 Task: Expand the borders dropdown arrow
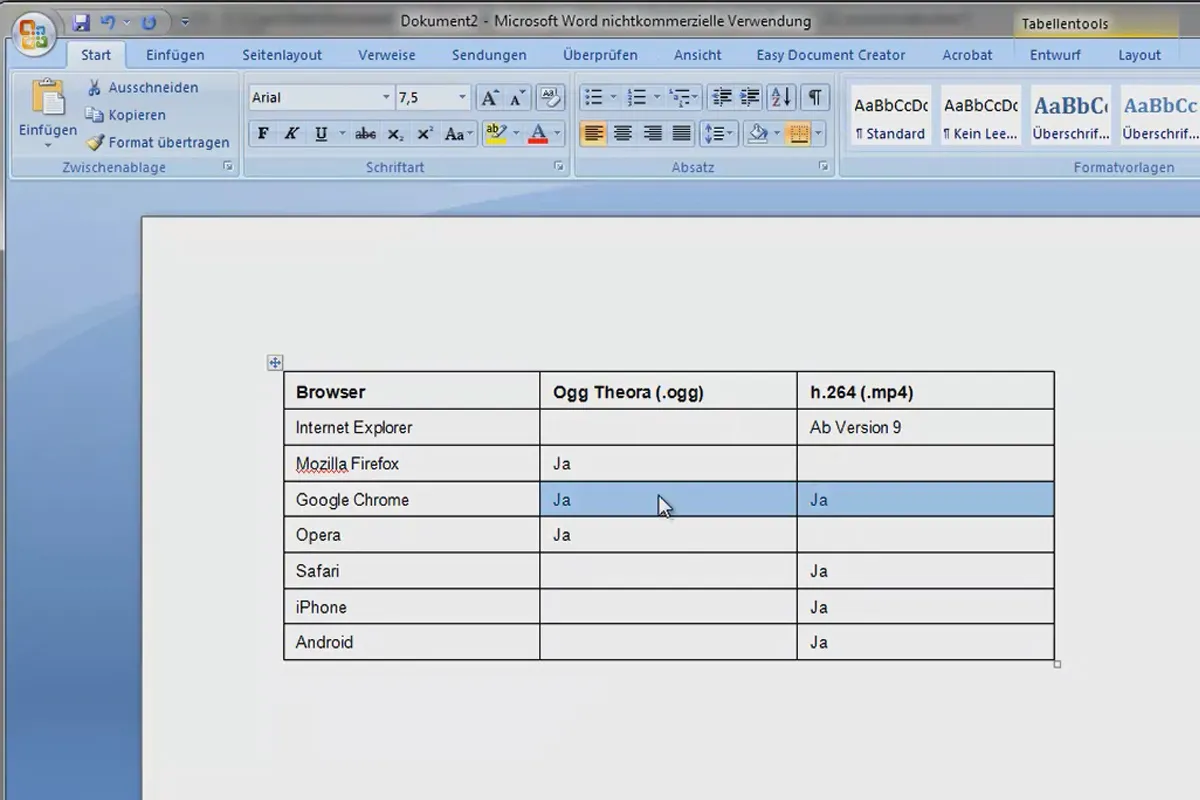click(818, 133)
